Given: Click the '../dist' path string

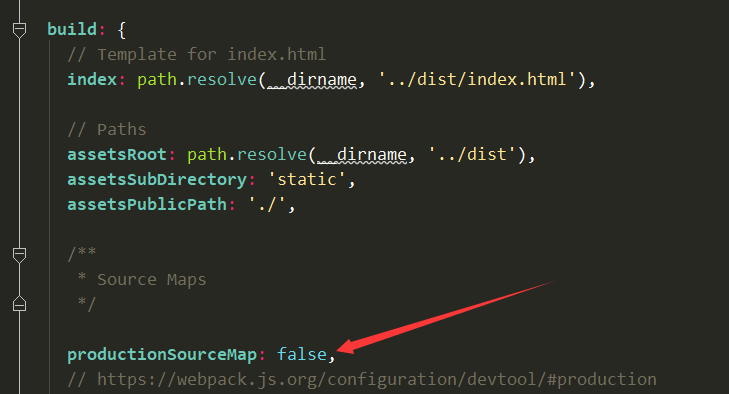Looking at the screenshot, I should 471,154.
